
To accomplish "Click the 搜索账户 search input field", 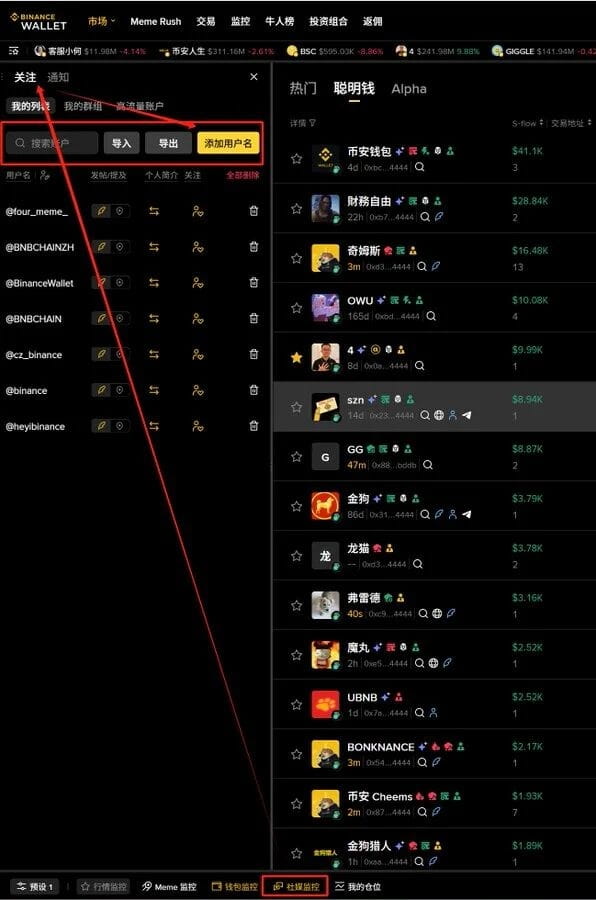I will 52,143.
